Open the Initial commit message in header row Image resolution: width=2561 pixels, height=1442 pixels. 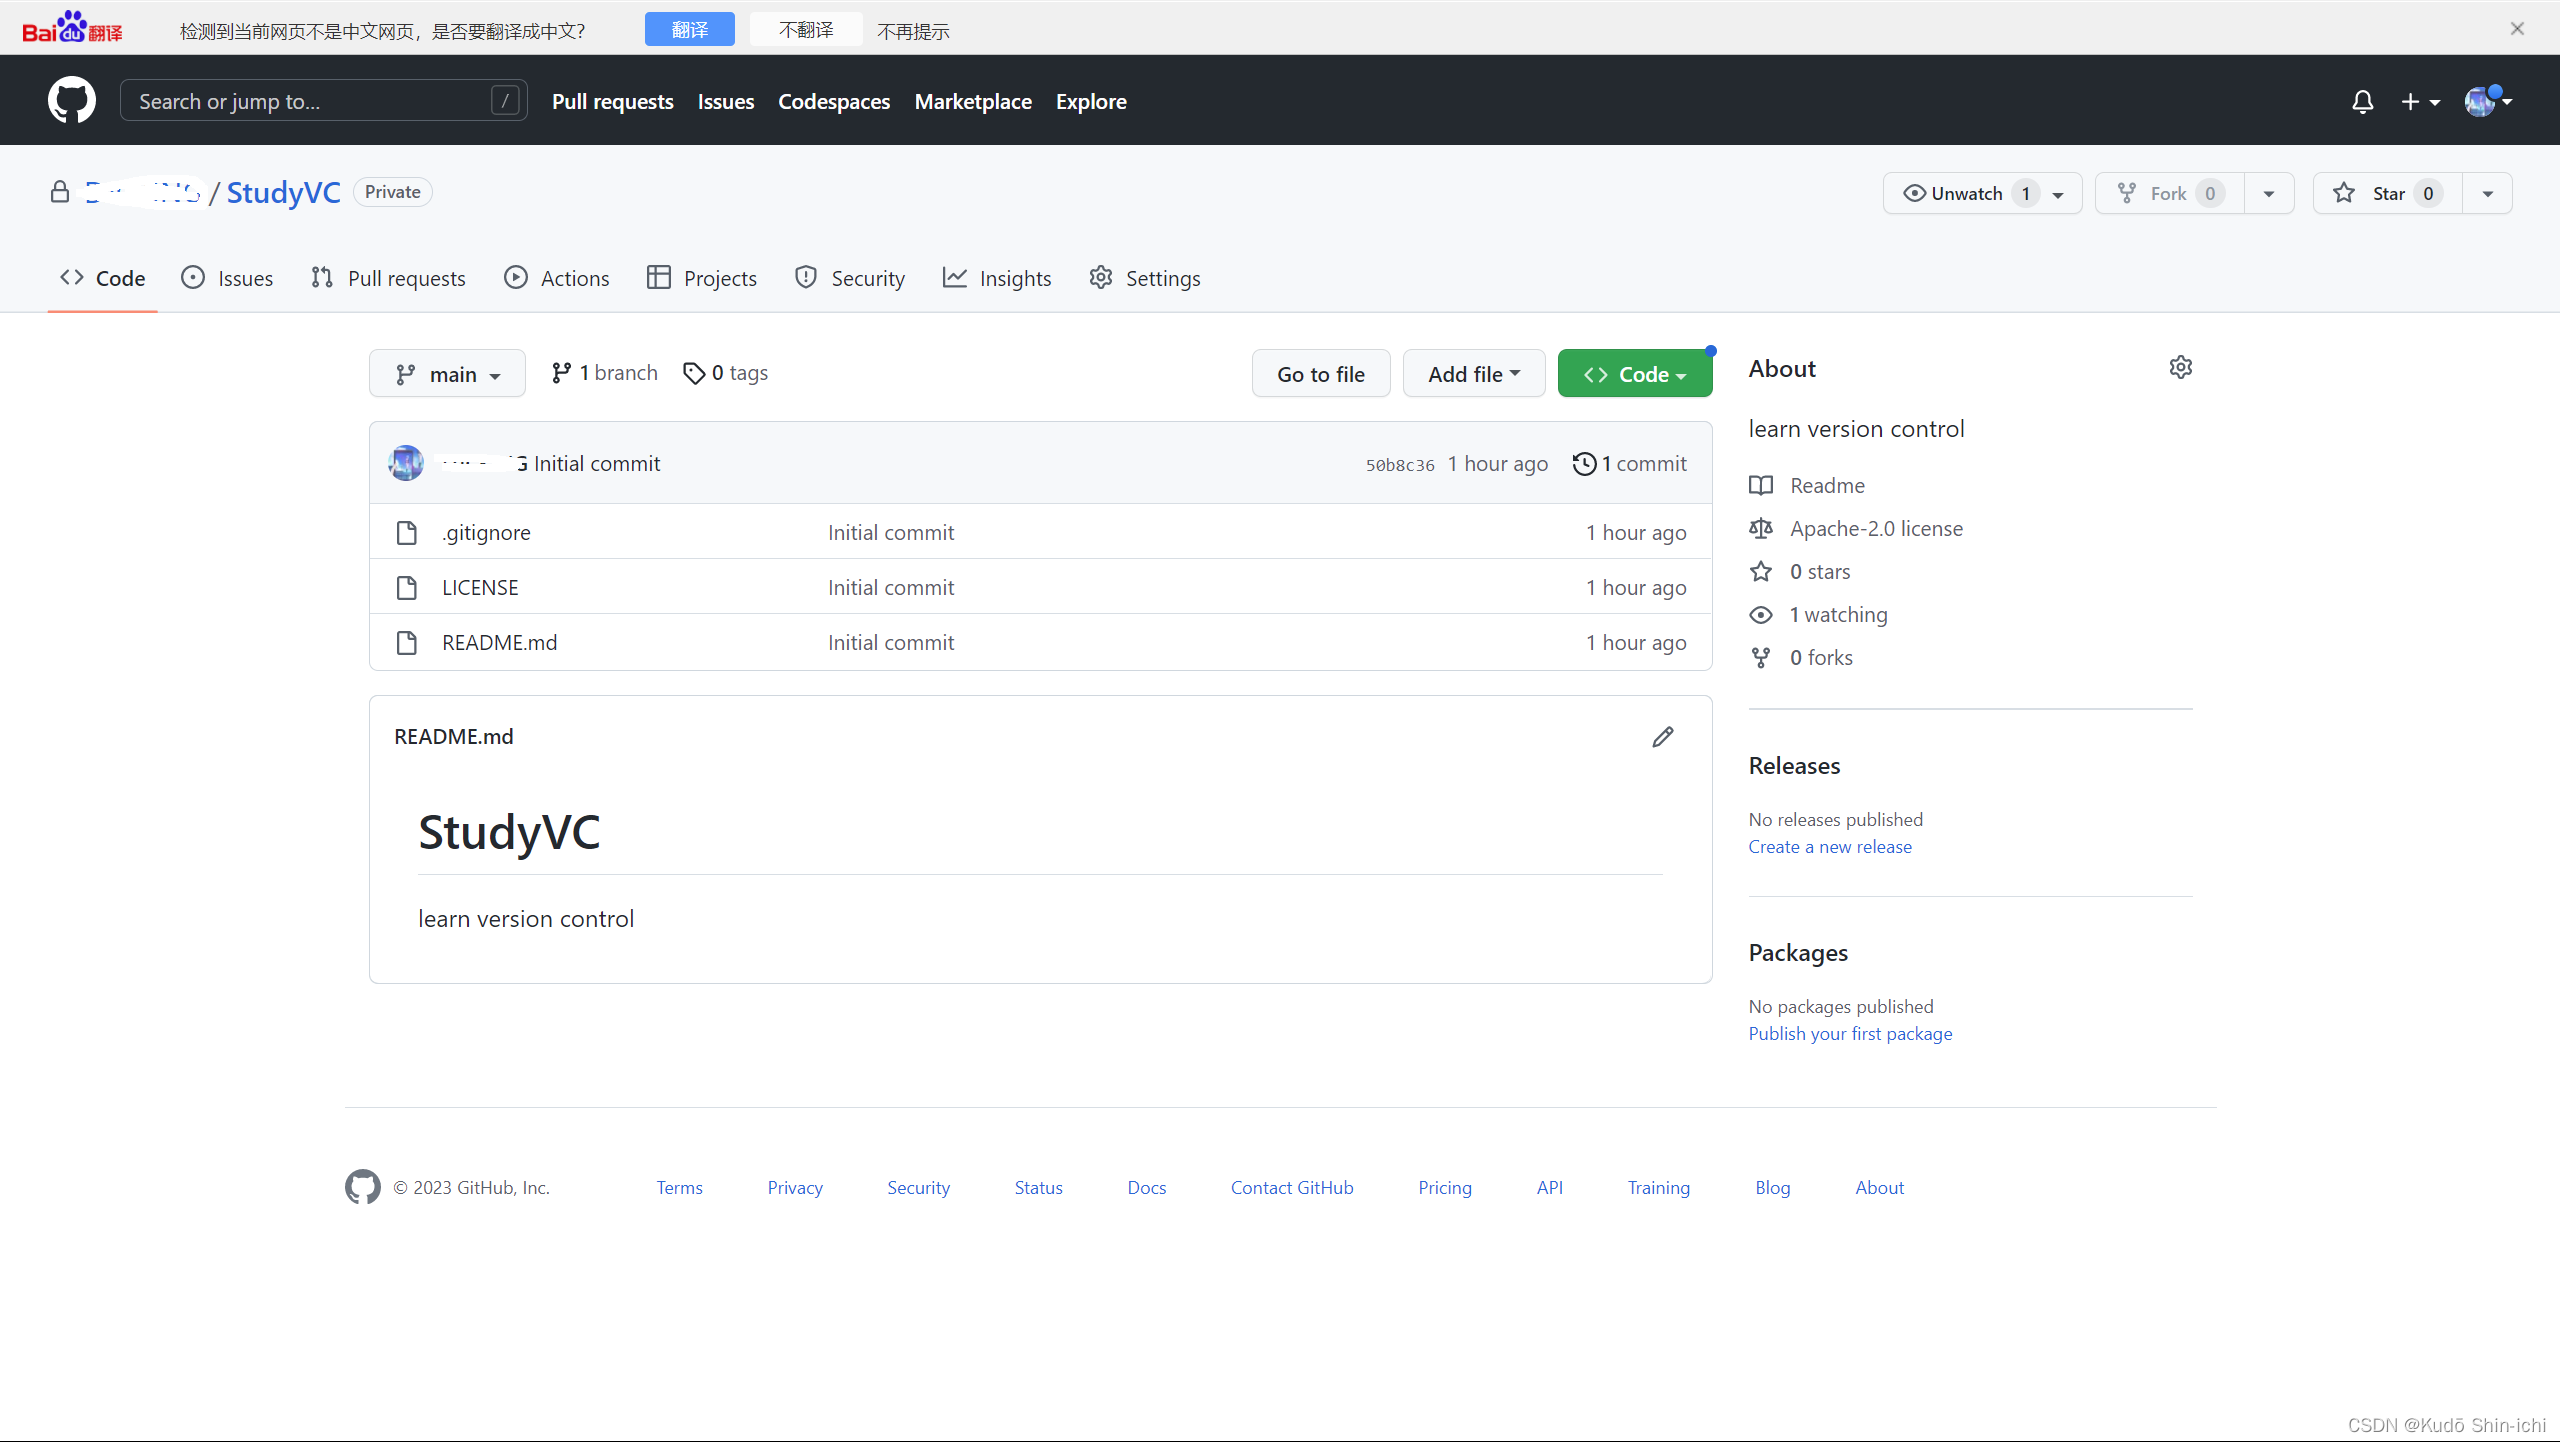click(x=597, y=464)
